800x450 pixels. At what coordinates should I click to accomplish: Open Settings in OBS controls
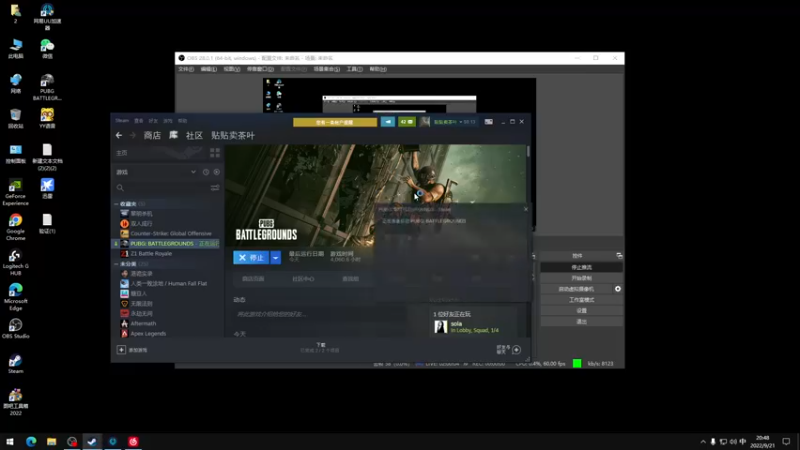581,311
